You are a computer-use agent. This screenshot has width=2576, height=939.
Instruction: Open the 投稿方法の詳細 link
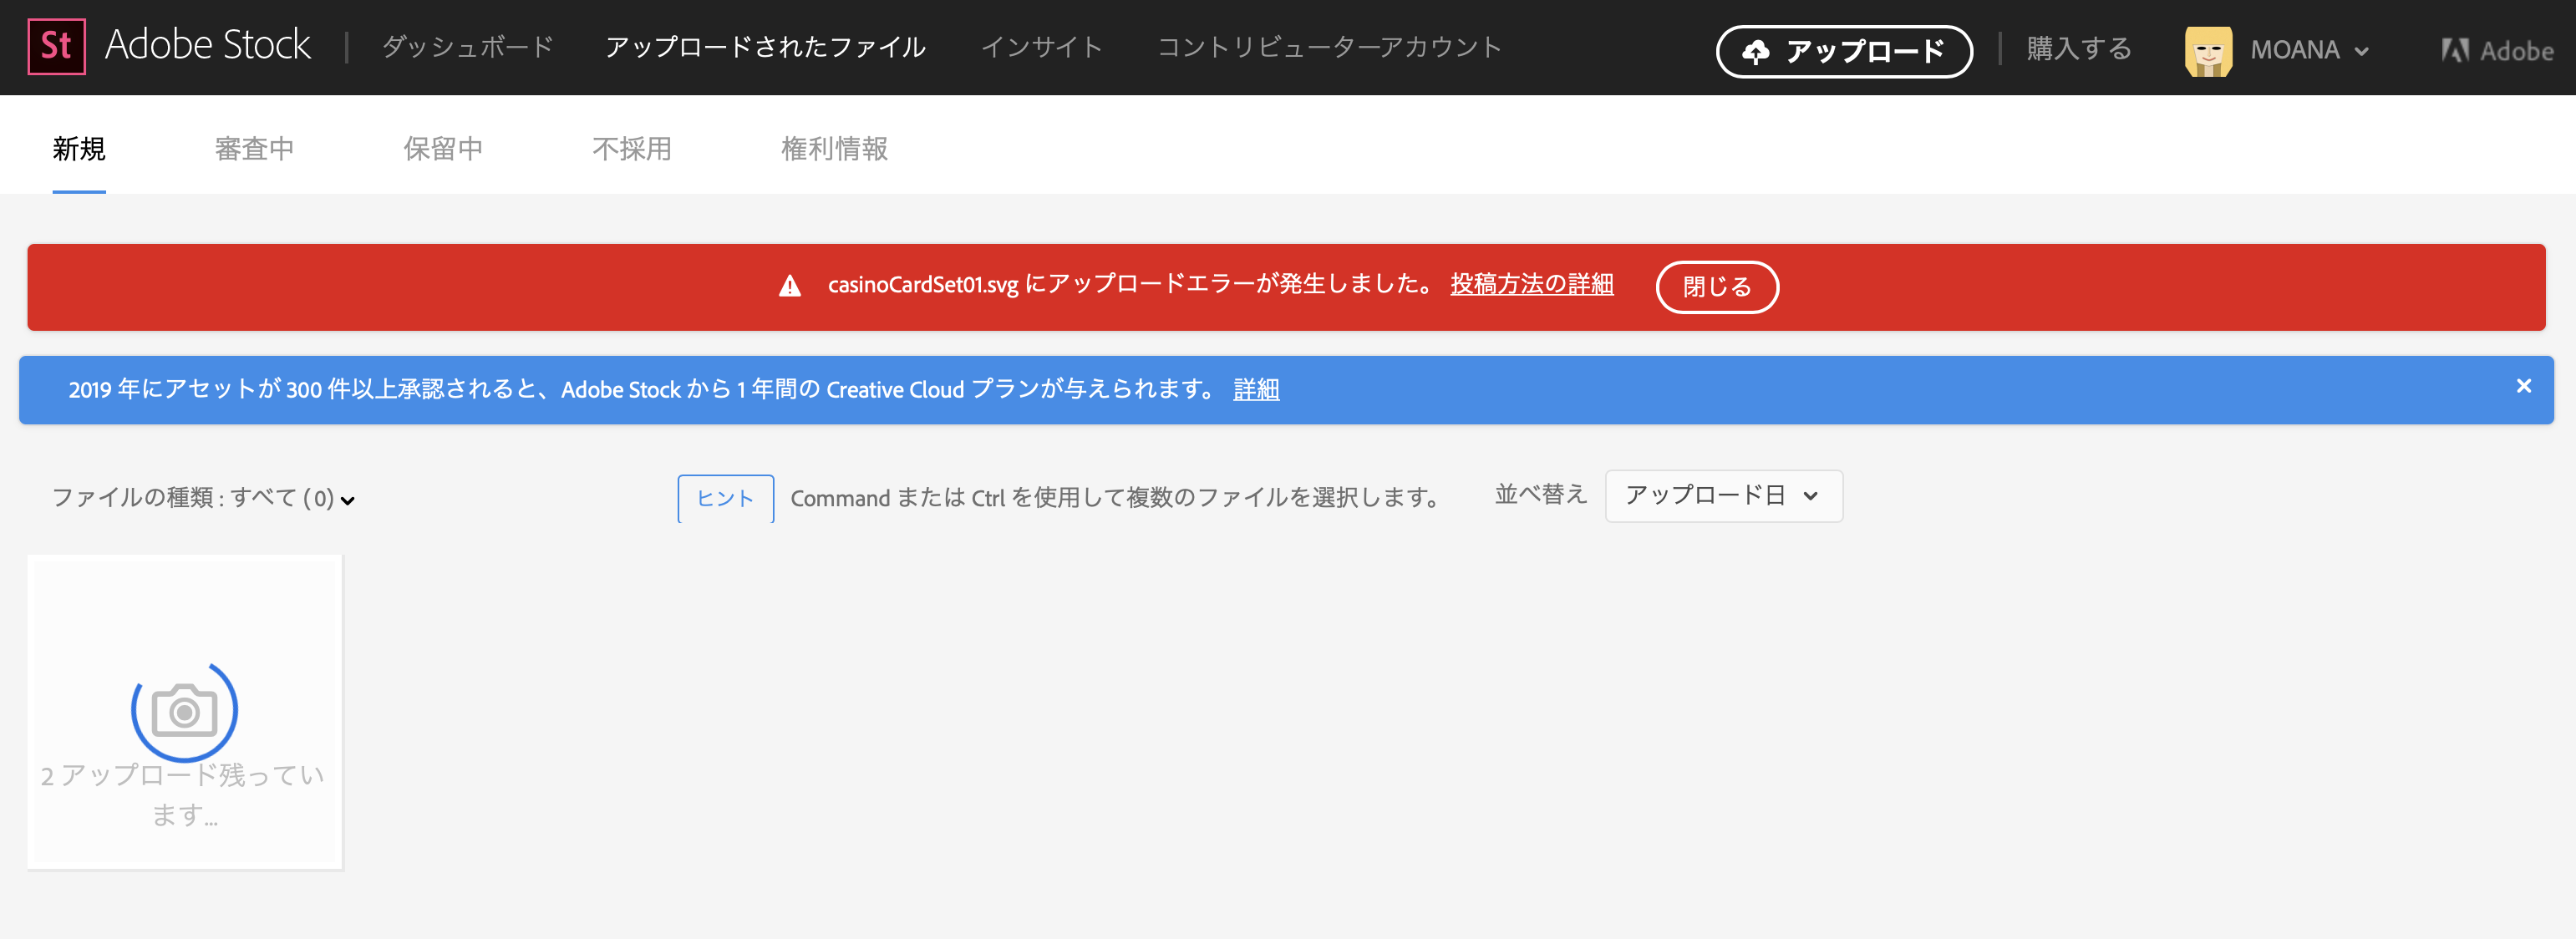[x=1531, y=284]
